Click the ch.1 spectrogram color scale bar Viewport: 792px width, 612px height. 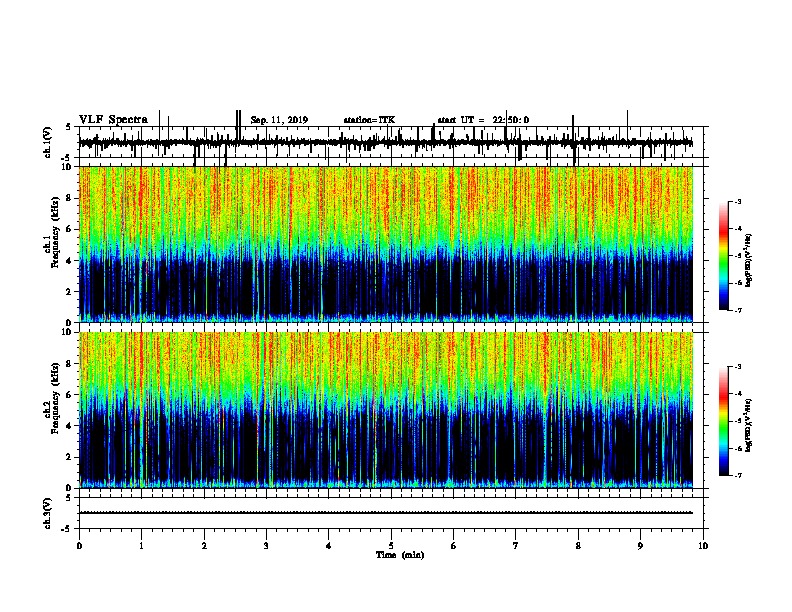pyautogui.click(x=724, y=256)
